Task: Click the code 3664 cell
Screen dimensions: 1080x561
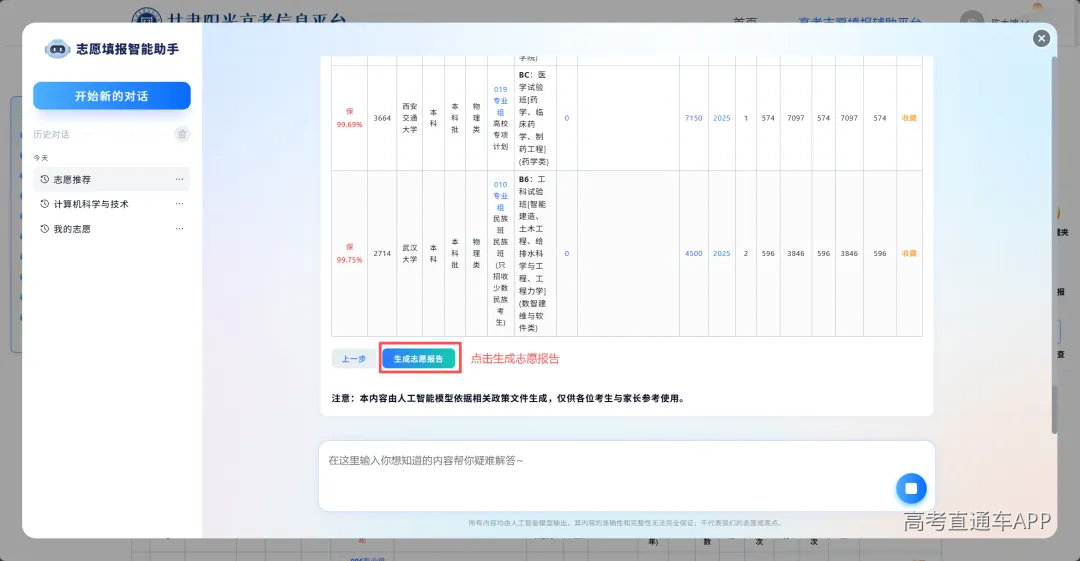Action: coord(382,118)
